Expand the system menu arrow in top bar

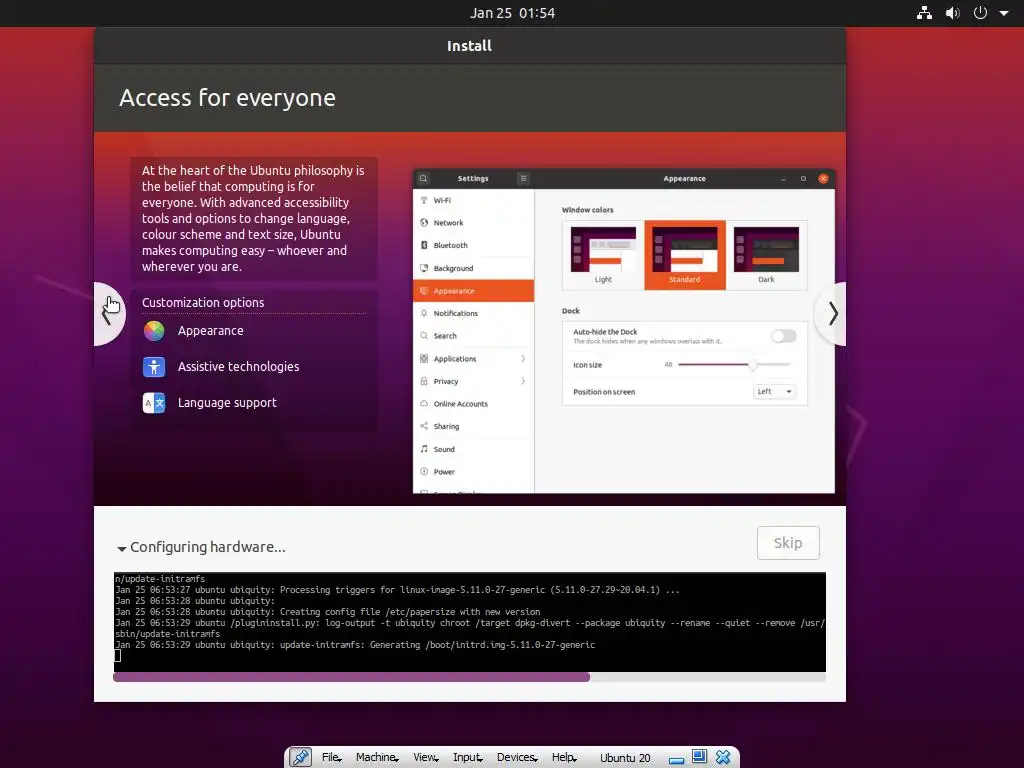pyautogui.click(x=1004, y=13)
